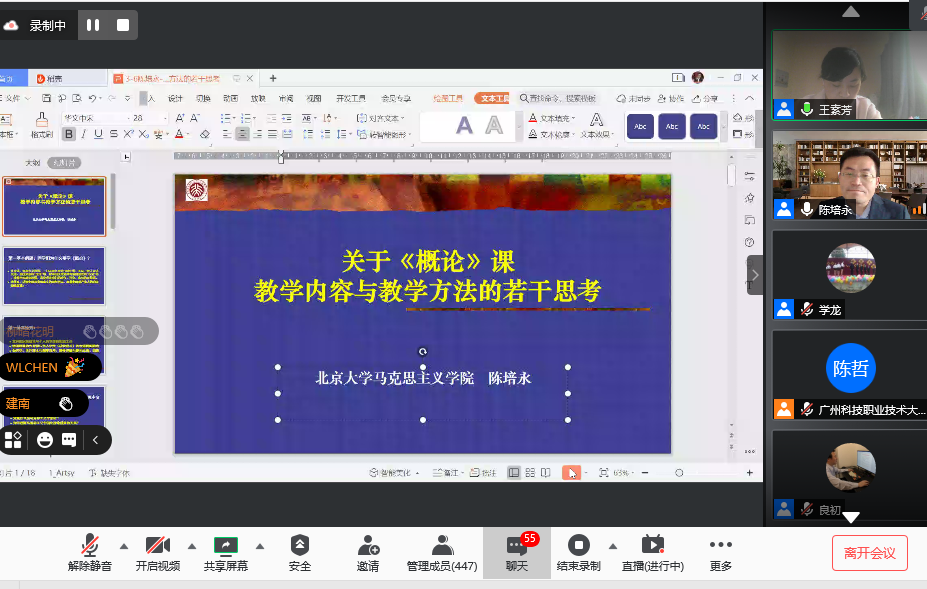Click the 结束录制 end recording icon
This screenshot has width=927, height=589.
coord(578,545)
